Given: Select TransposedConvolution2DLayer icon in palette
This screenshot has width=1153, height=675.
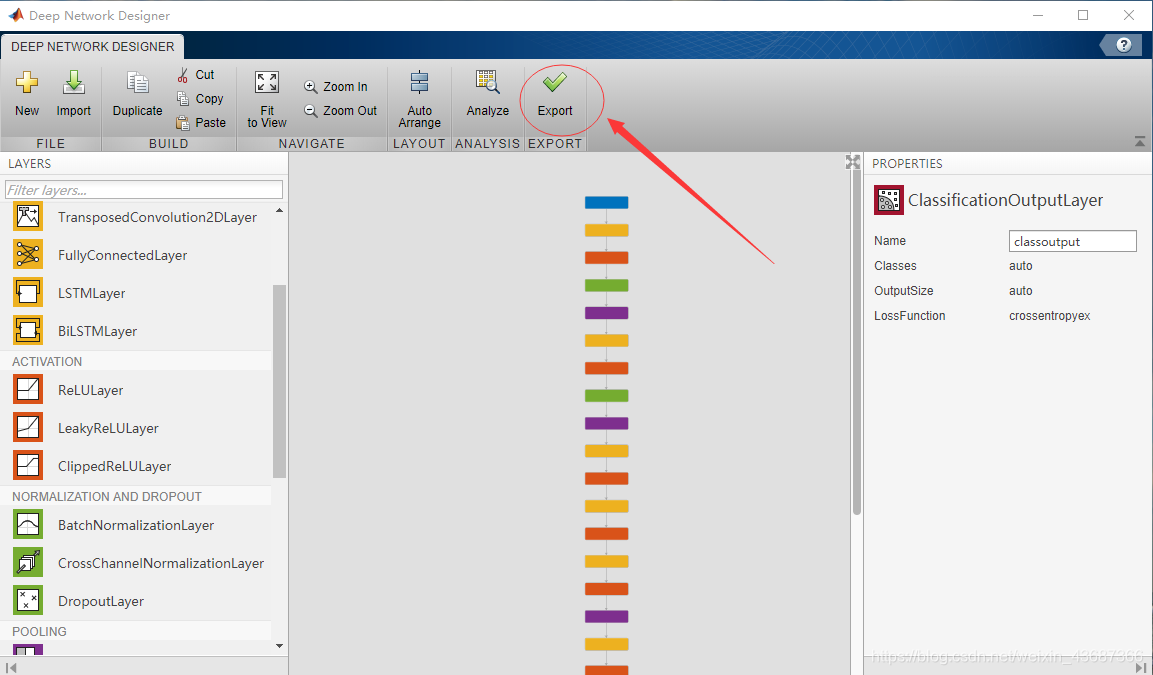Looking at the screenshot, I should point(28,217).
